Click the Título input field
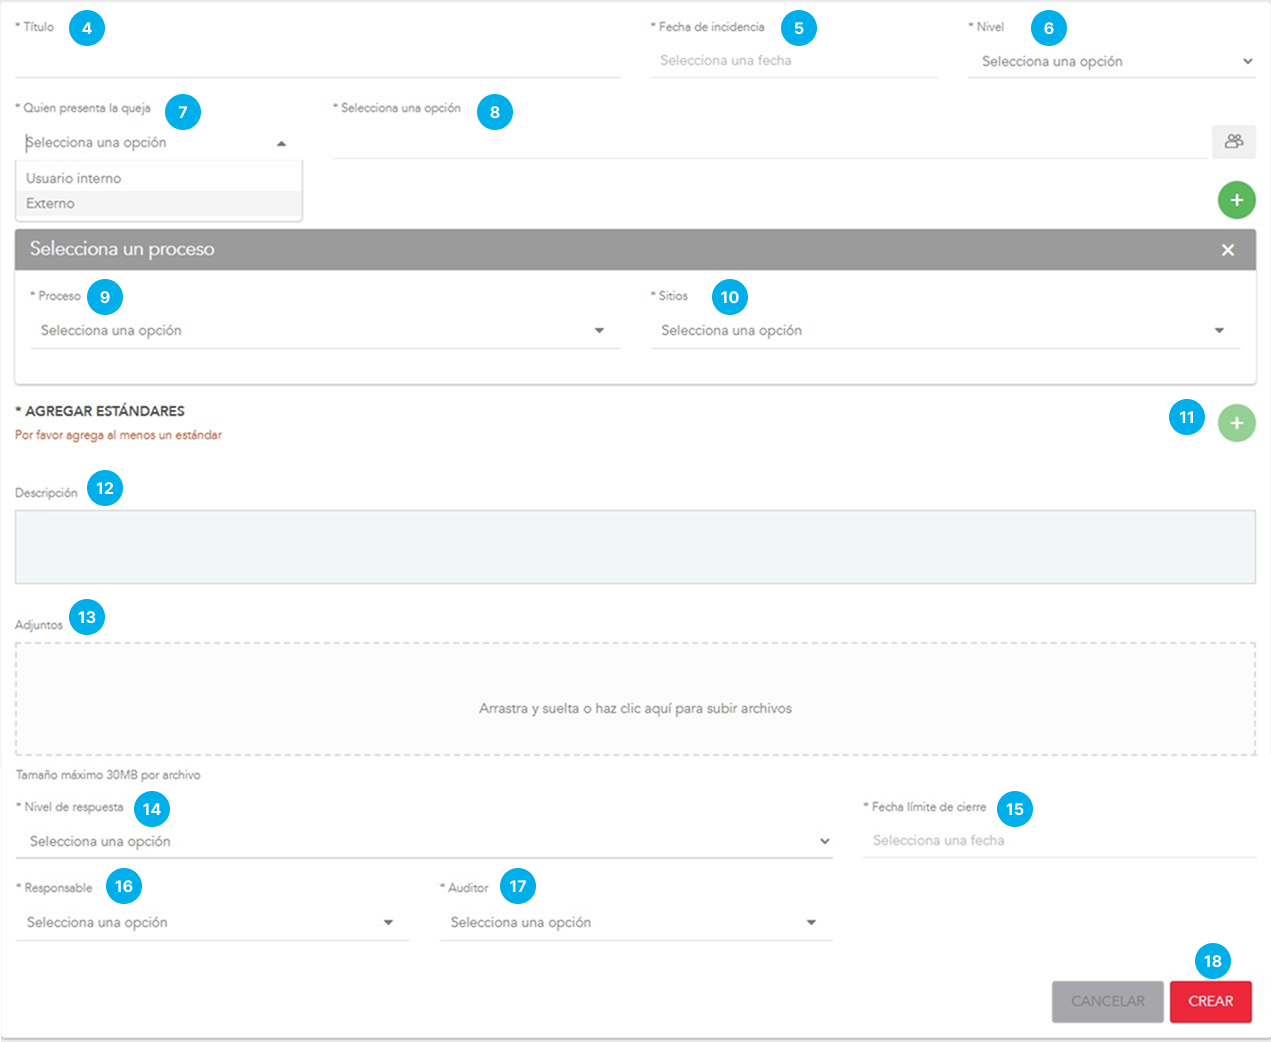1271x1042 pixels. [x=317, y=62]
